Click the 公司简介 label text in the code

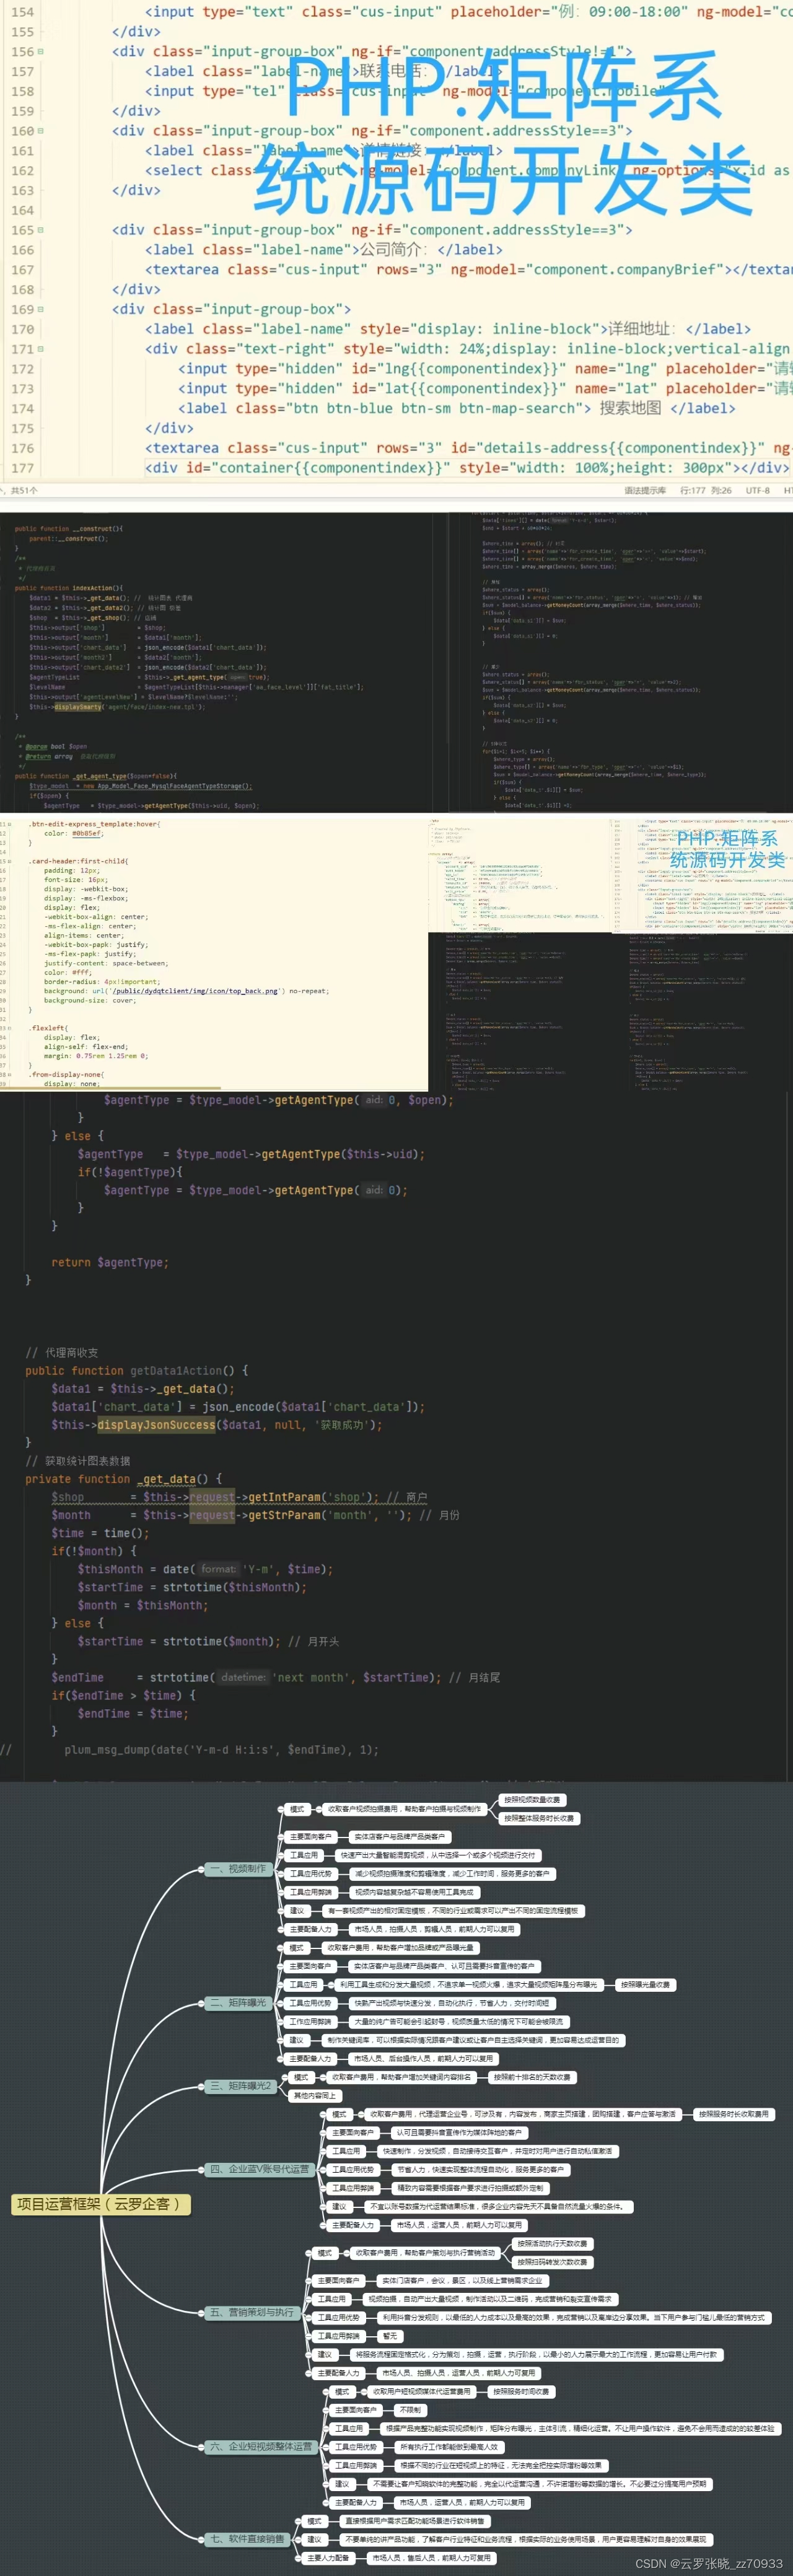392,250
